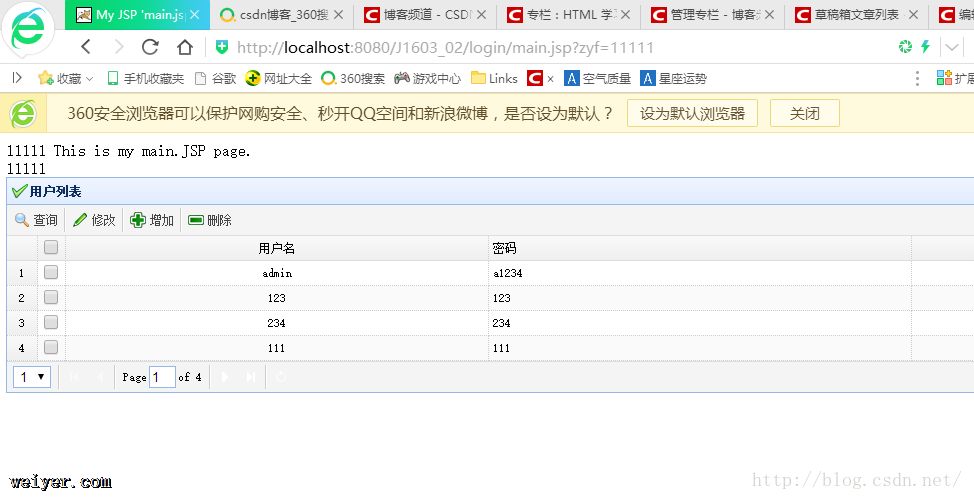
Task: Open the 网址大全 bookmark
Action: click(278, 78)
